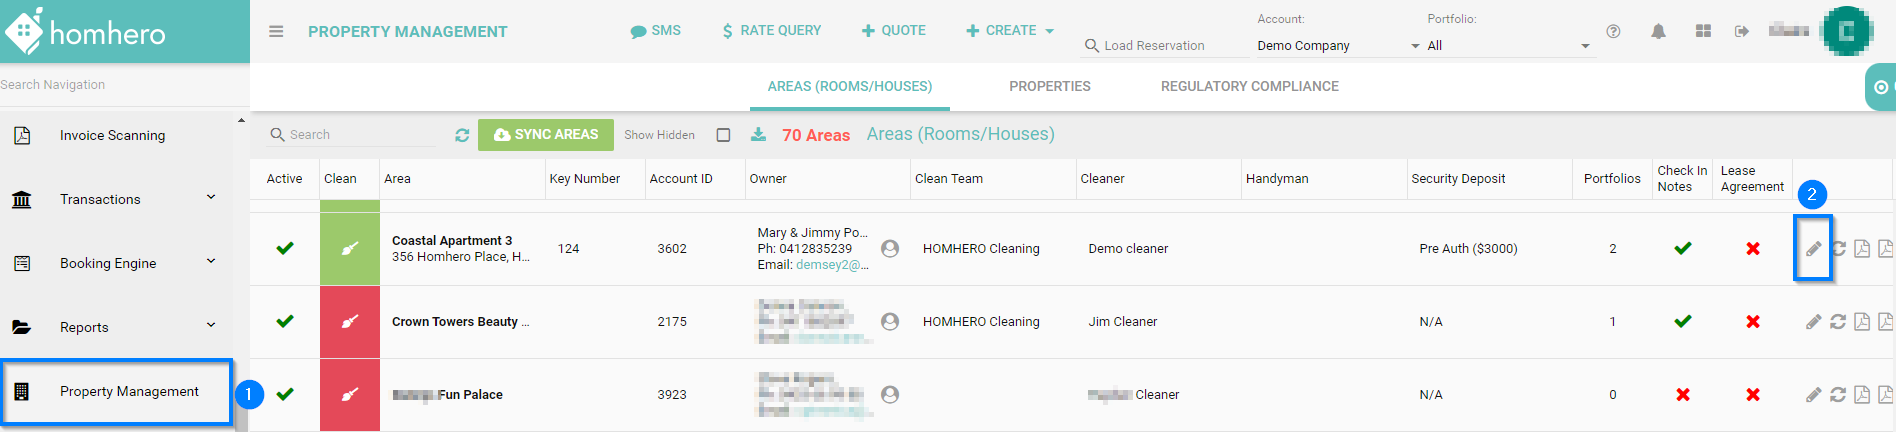Open the notifications bell

click(1658, 32)
